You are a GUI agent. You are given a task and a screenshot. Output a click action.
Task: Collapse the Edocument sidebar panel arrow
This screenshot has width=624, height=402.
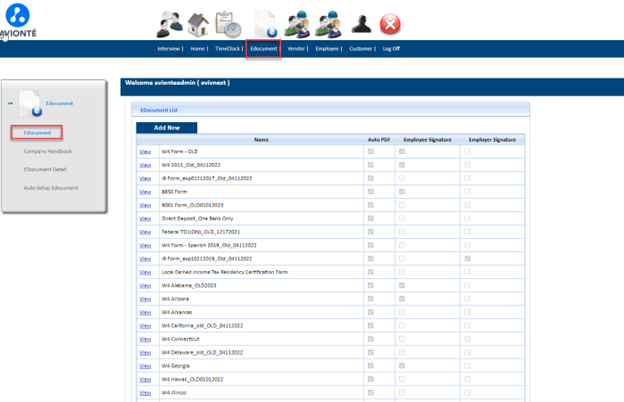11,103
